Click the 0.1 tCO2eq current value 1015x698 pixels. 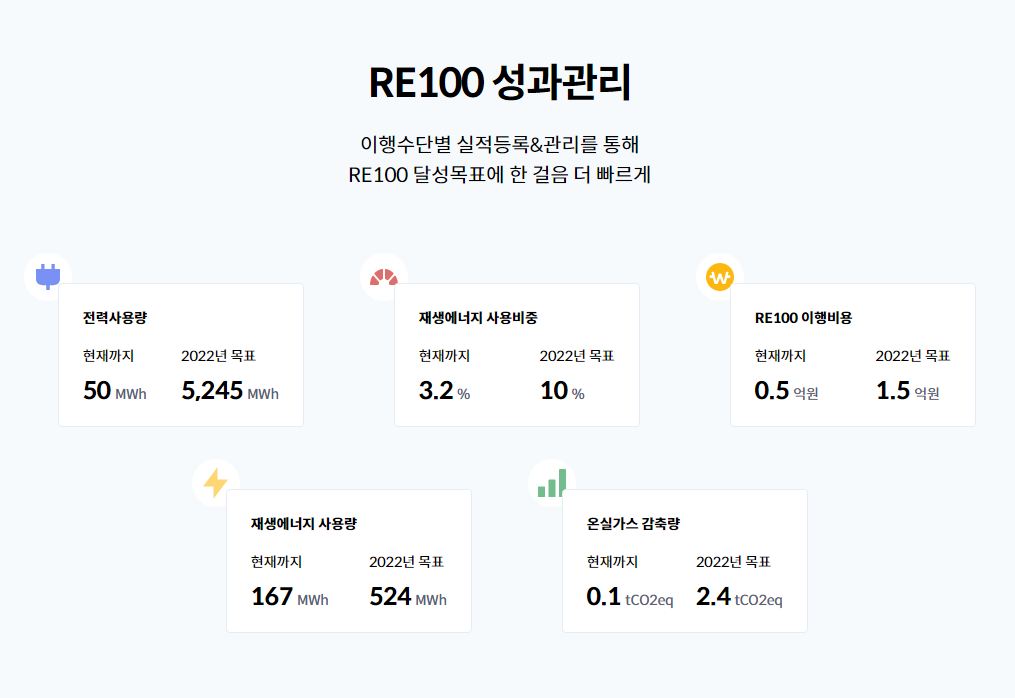(x=629, y=597)
